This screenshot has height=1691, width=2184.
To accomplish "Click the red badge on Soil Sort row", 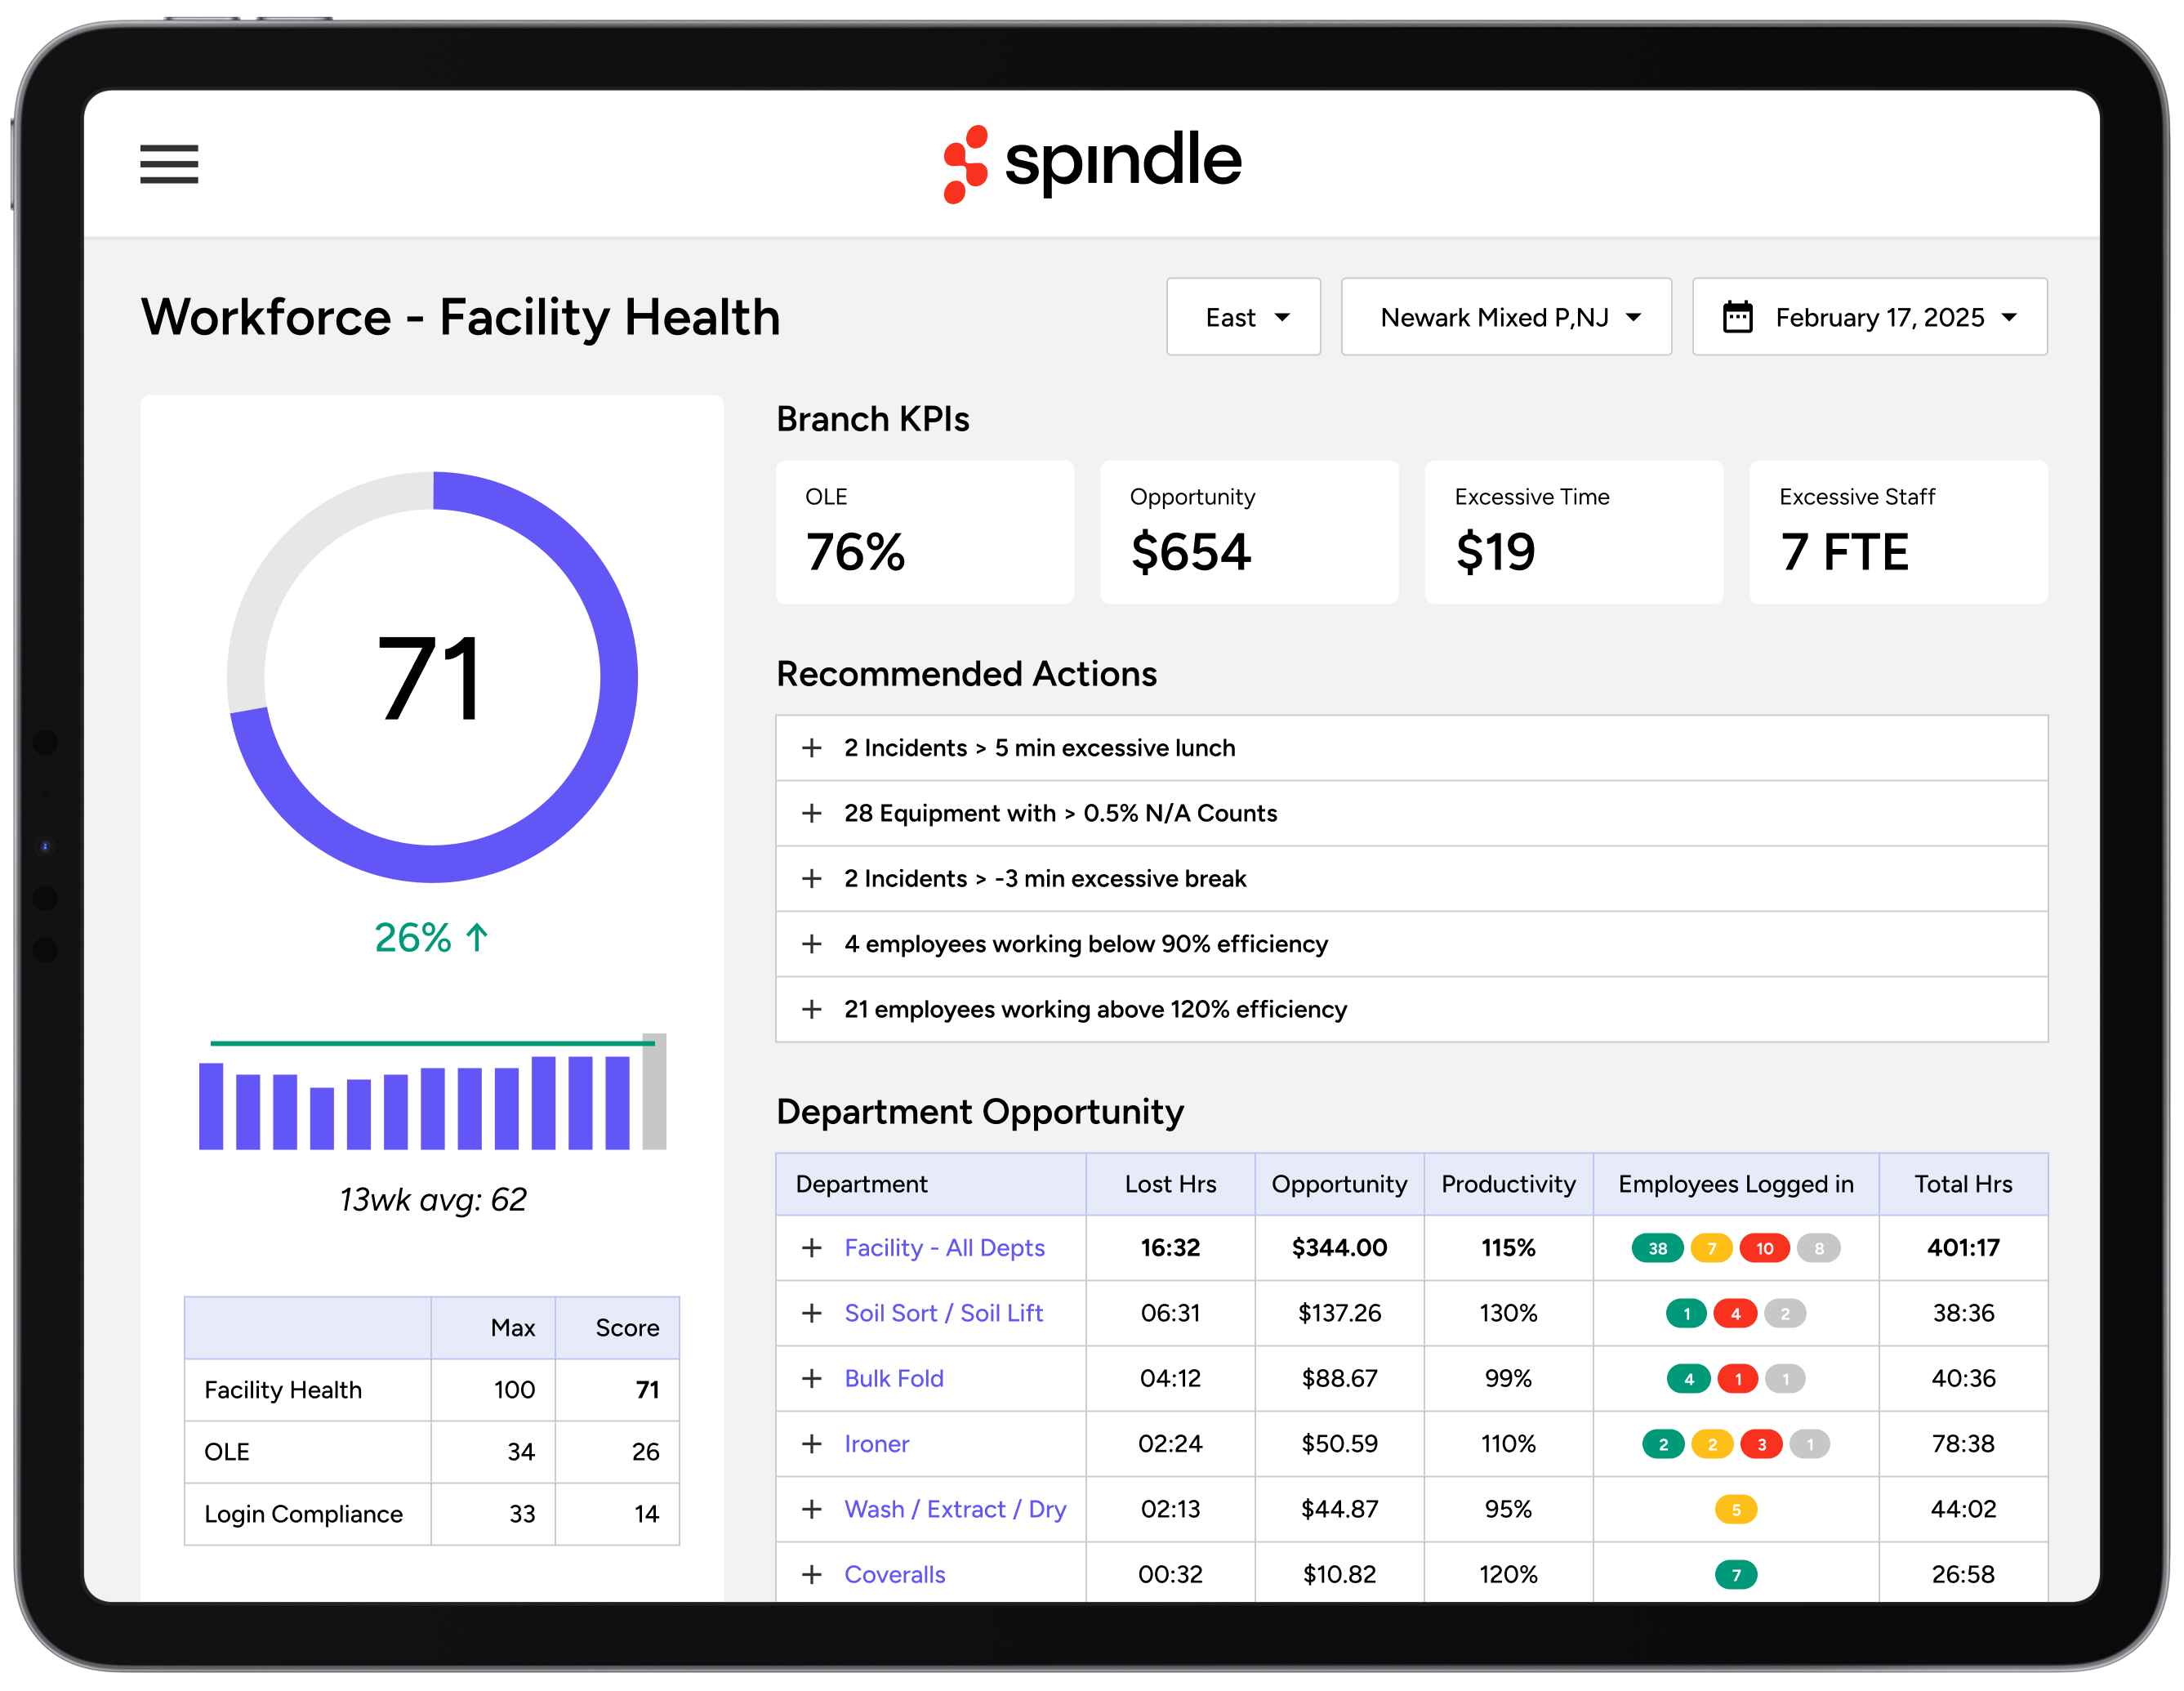I will click(1736, 1313).
